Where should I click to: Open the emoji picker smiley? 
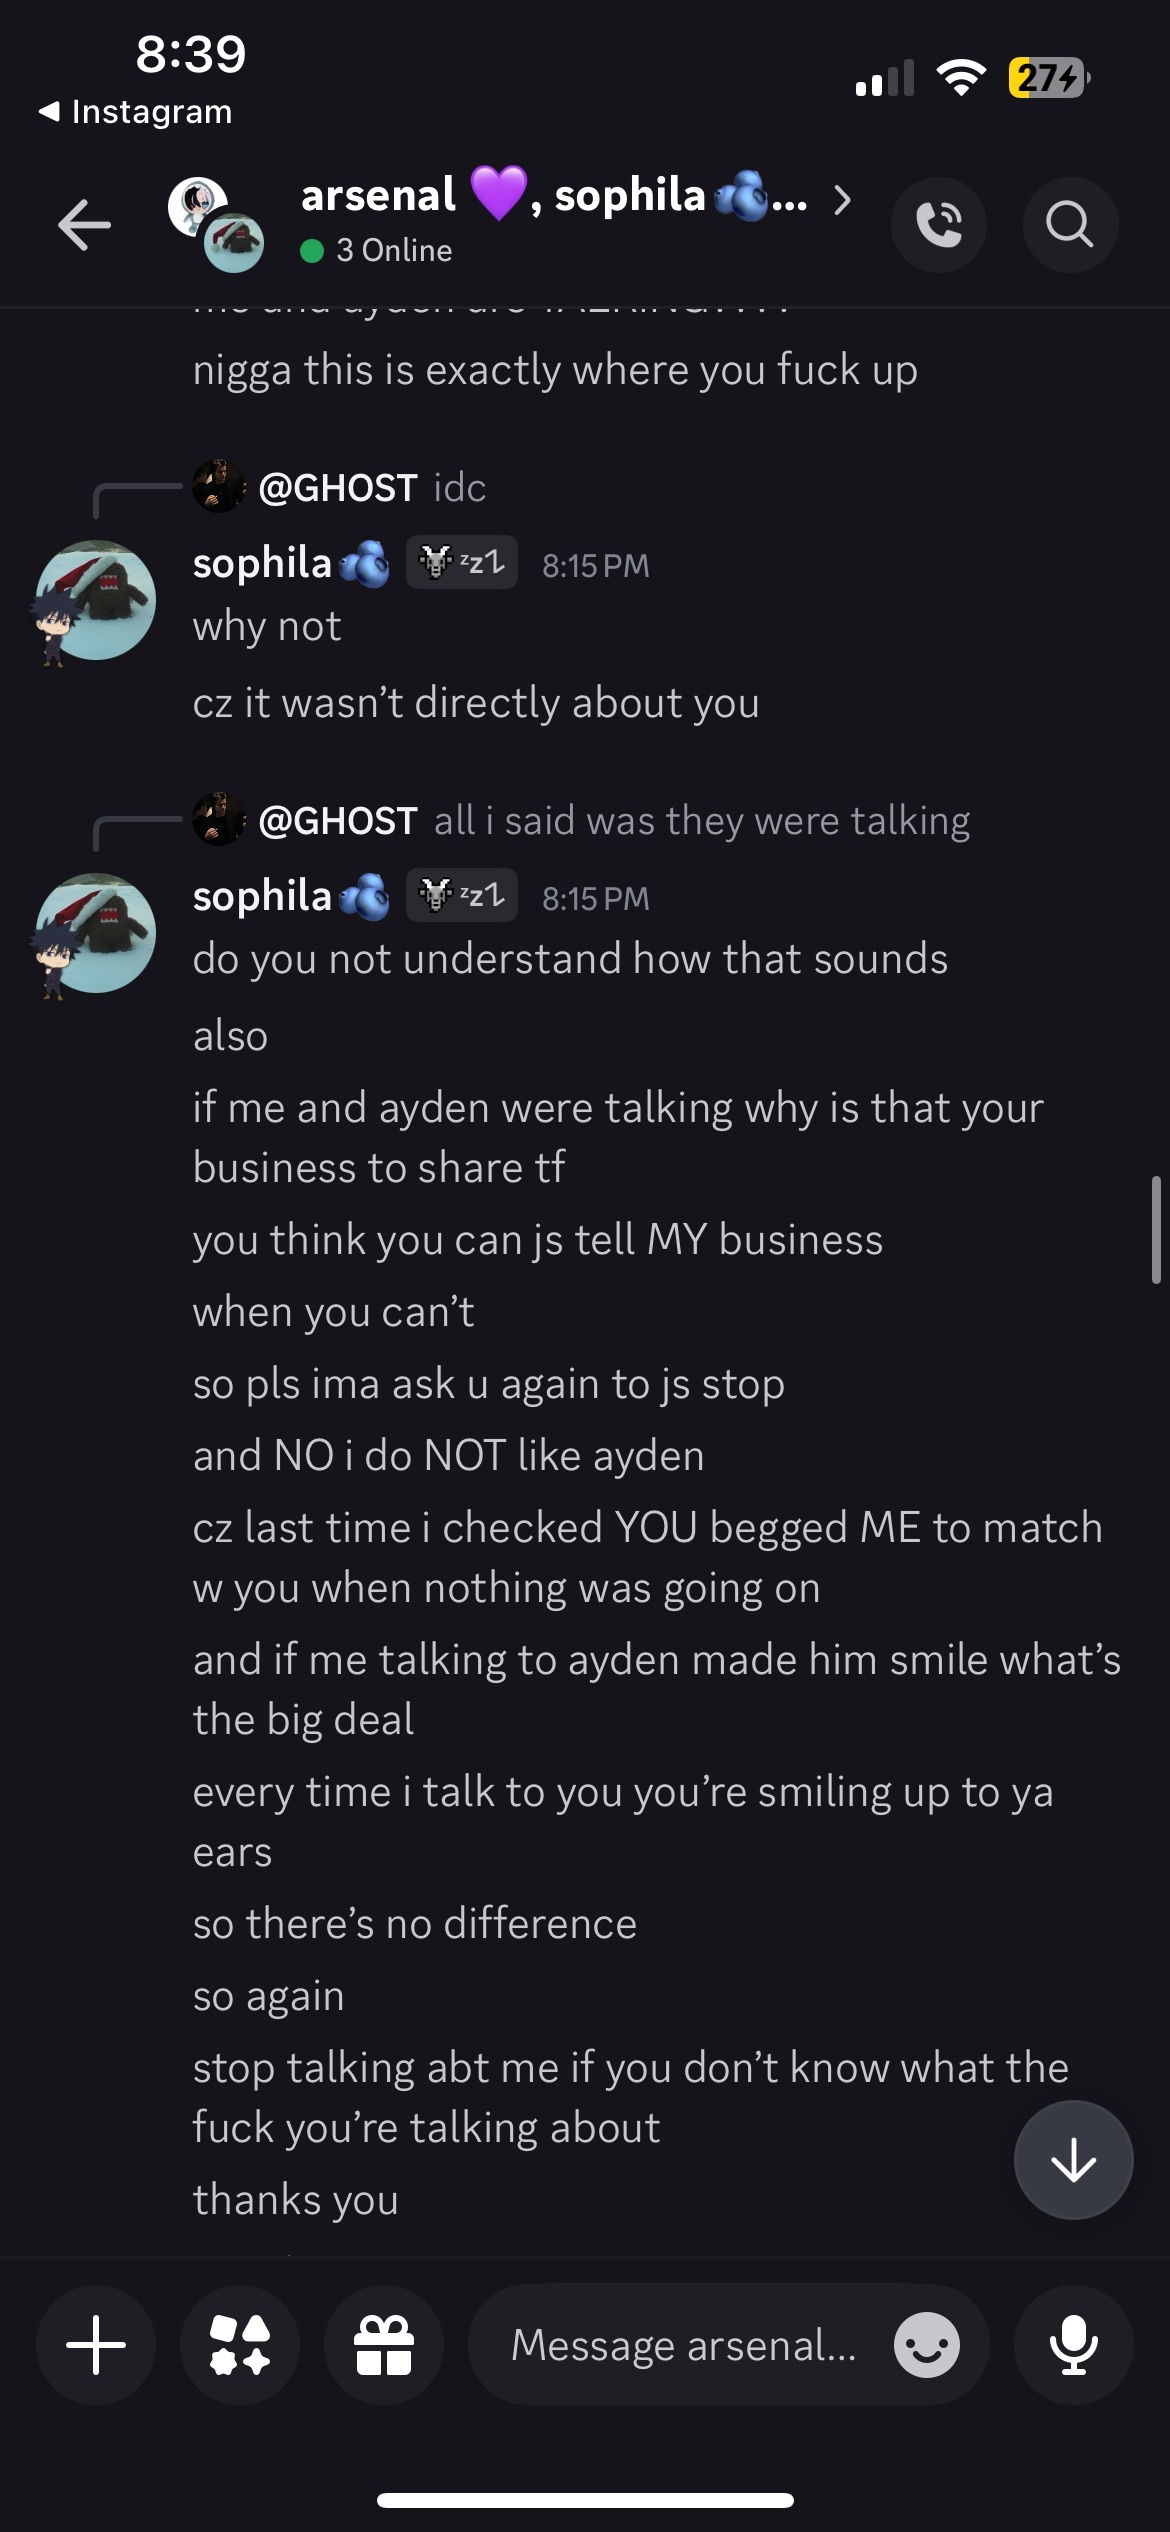point(926,2344)
